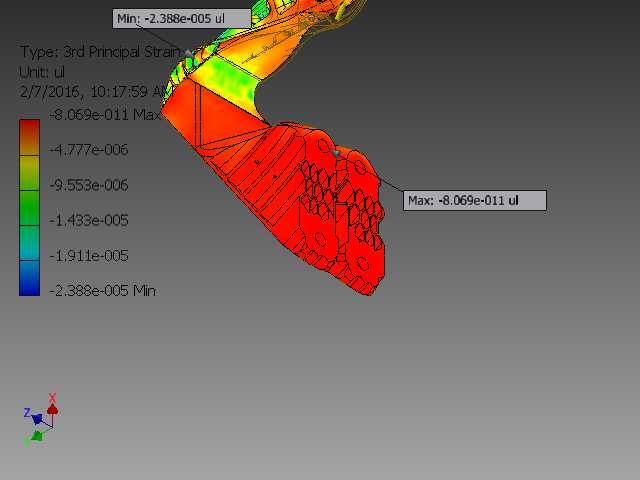Click the green Y axis arrow of the triad
The image size is (640, 480).
coord(37,436)
